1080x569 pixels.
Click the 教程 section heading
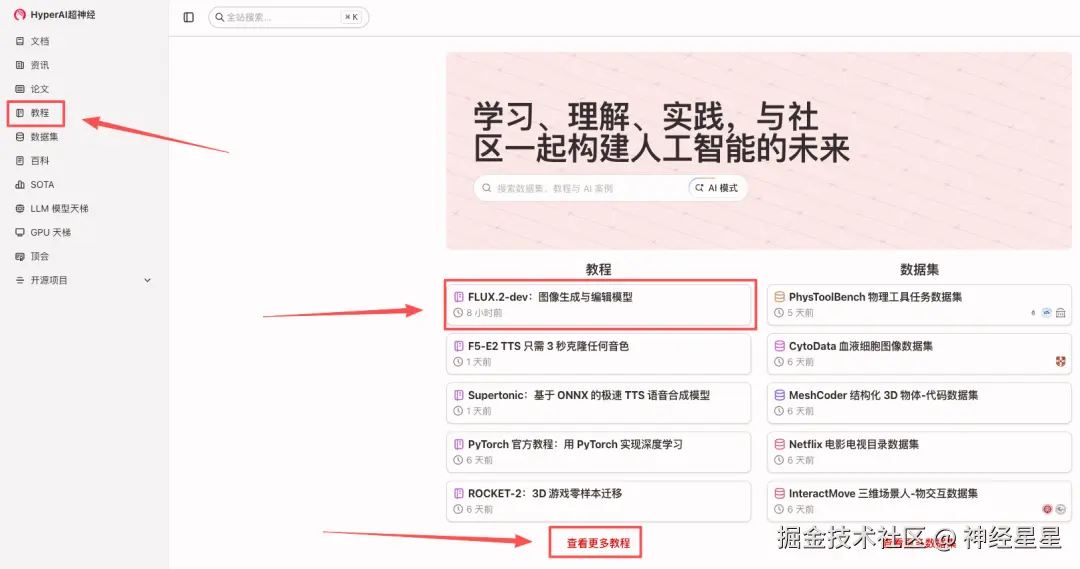coord(599,269)
